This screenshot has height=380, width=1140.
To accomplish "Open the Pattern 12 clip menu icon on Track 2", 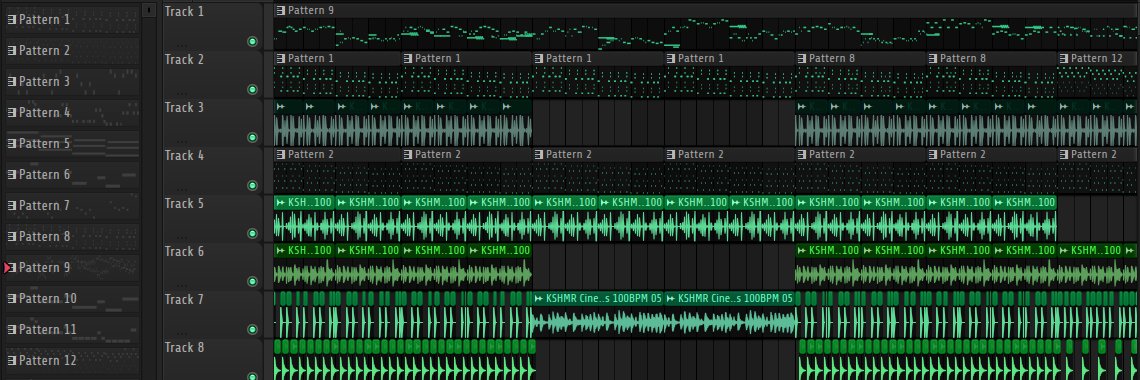I will [1065, 58].
